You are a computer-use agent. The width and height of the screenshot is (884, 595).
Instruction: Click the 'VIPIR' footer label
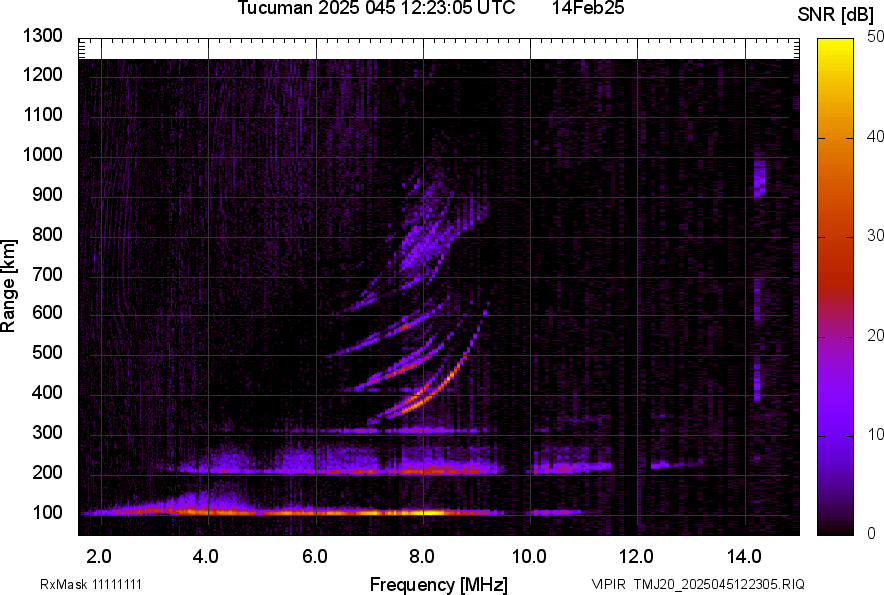609,584
